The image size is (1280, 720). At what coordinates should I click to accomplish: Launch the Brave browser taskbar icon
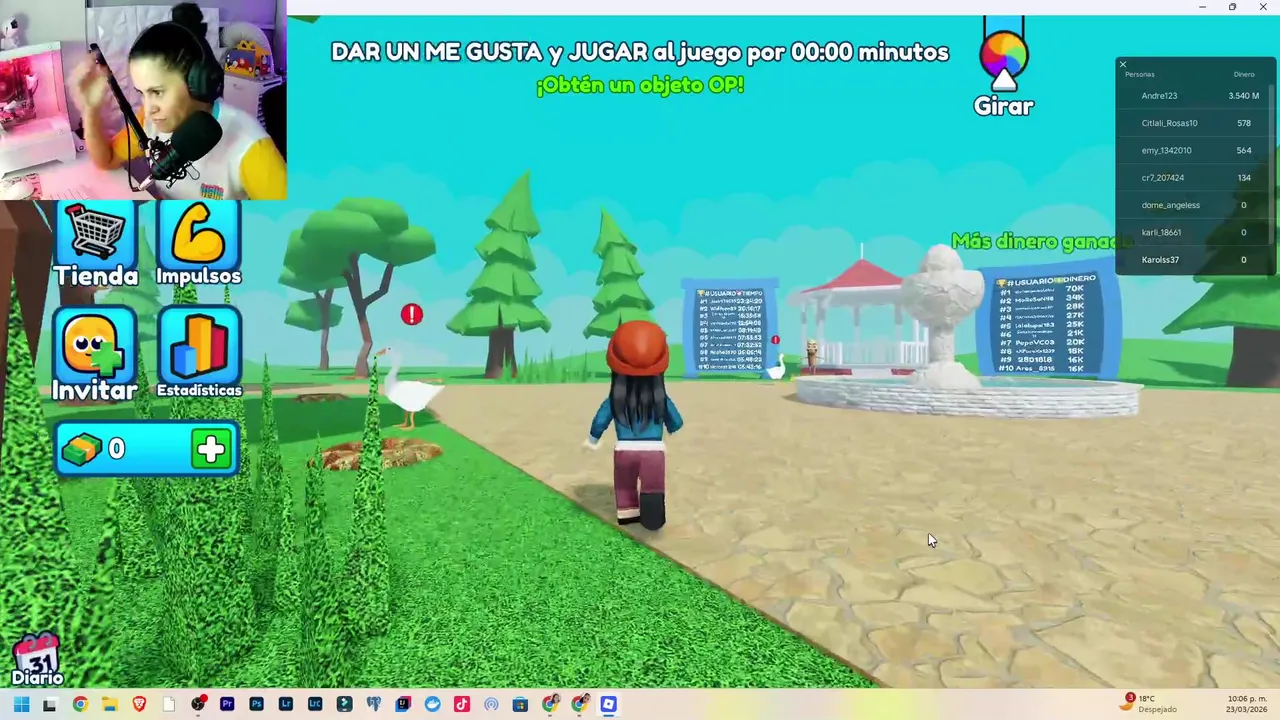pyautogui.click(x=139, y=704)
